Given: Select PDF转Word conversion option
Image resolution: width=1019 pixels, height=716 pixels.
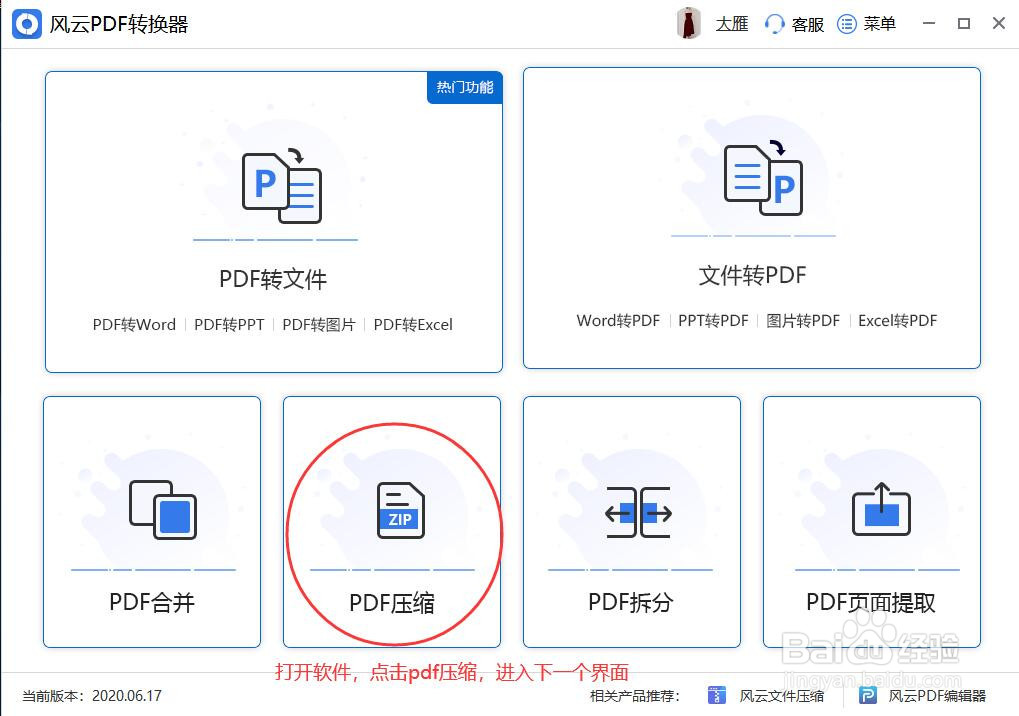Looking at the screenshot, I should tap(134, 324).
